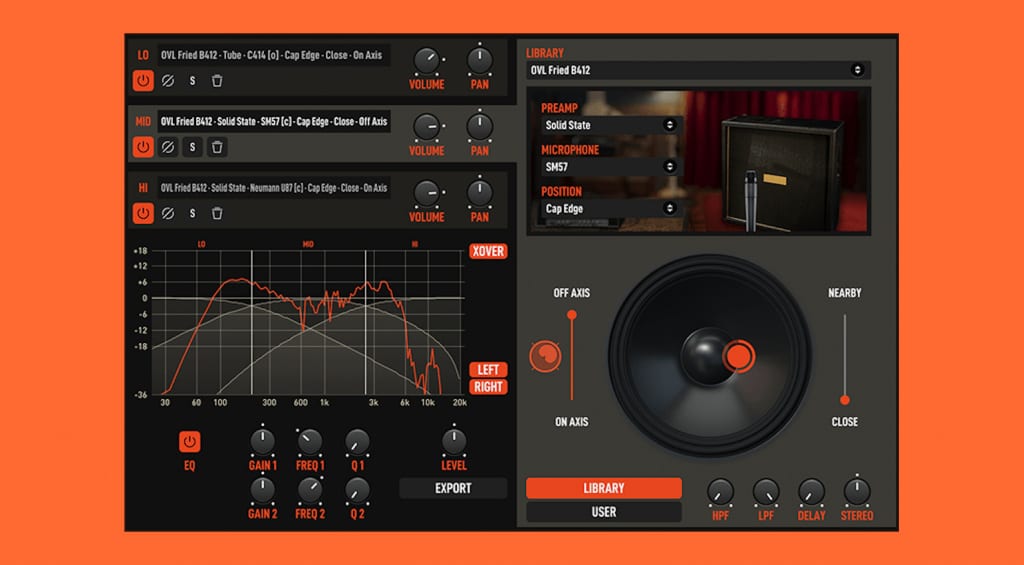Open the Library dropdown OVL Fried B412
Screen dimensions: 1024x565
pos(698,70)
